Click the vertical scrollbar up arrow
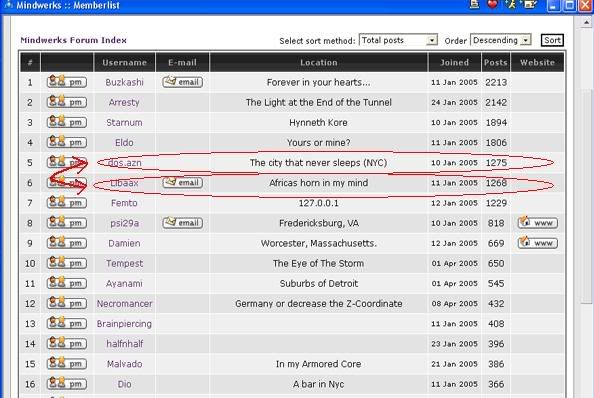The height and width of the screenshot is (398, 594). pyautogui.click(x=586, y=23)
